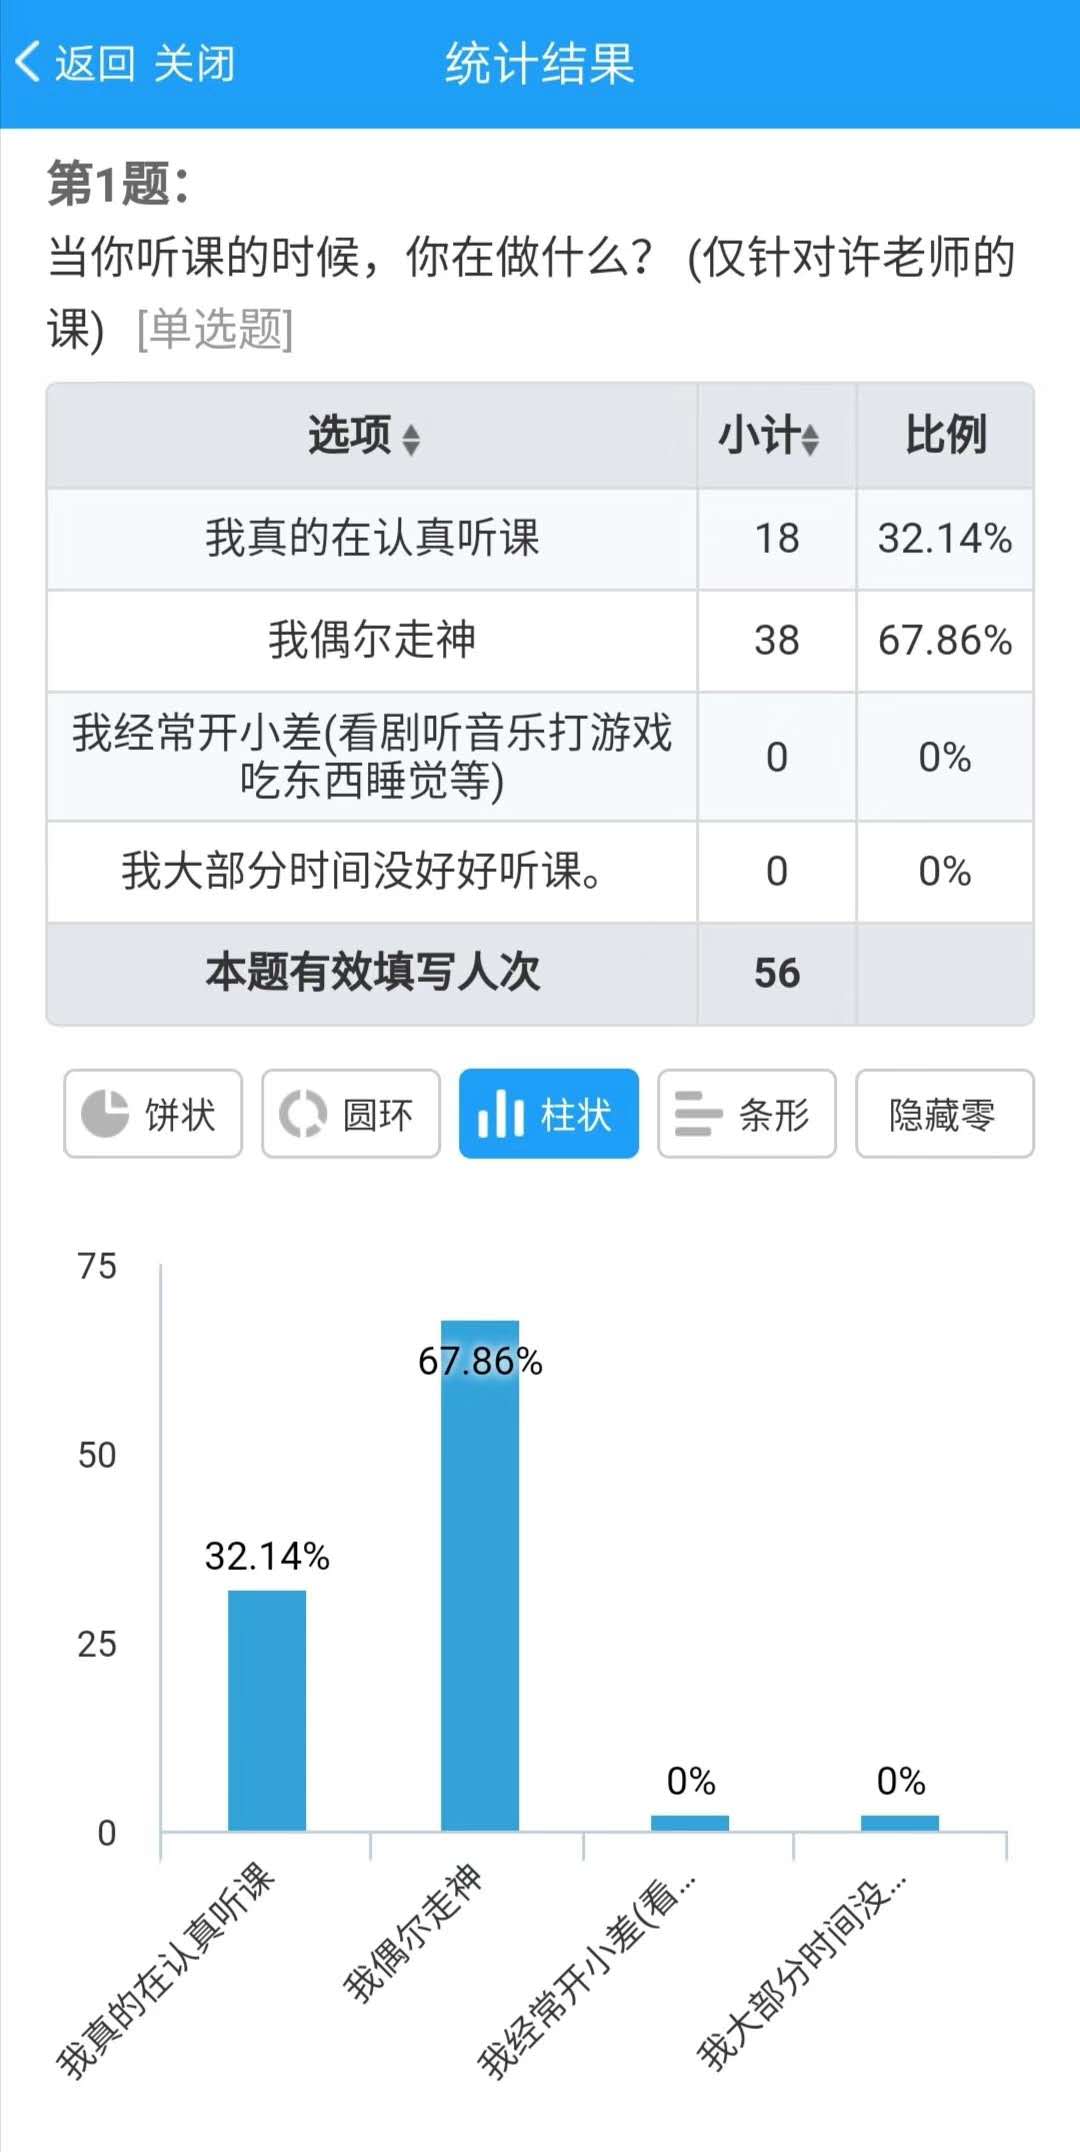Viewport: 1080px width, 2152px height.
Task: Tap the back chevron arrow icon
Action: pyautogui.click(x=27, y=62)
